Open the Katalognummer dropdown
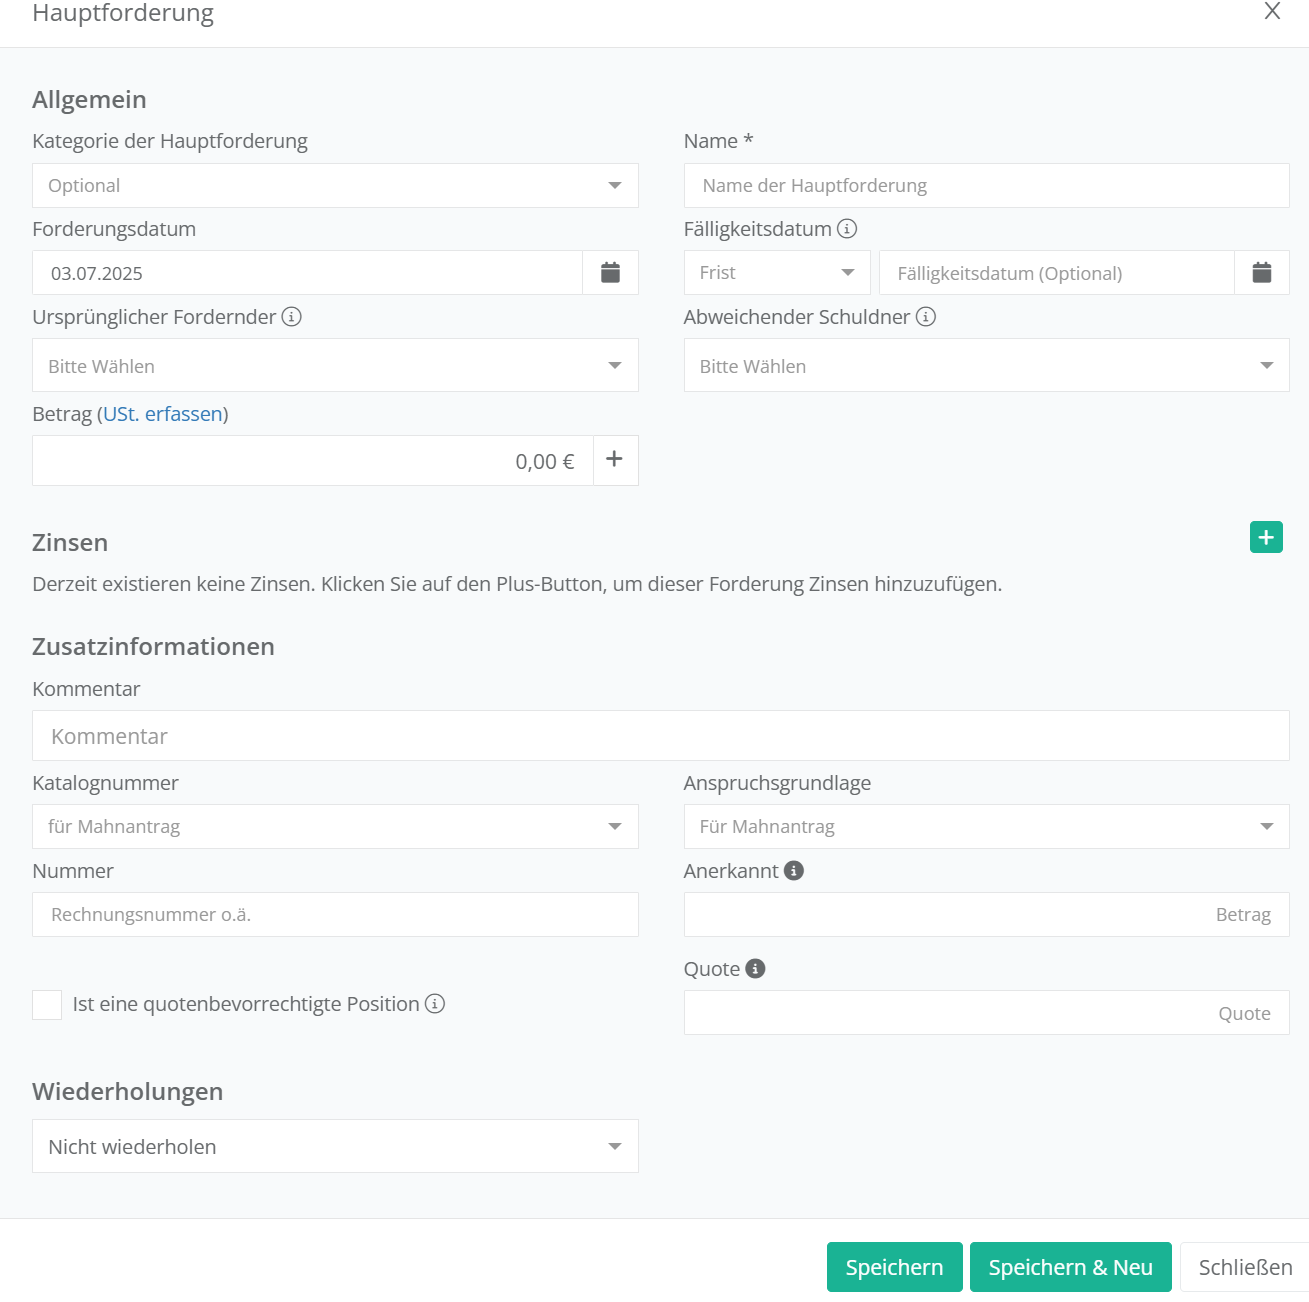1309x1302 pixels. (x=335, y=827)
